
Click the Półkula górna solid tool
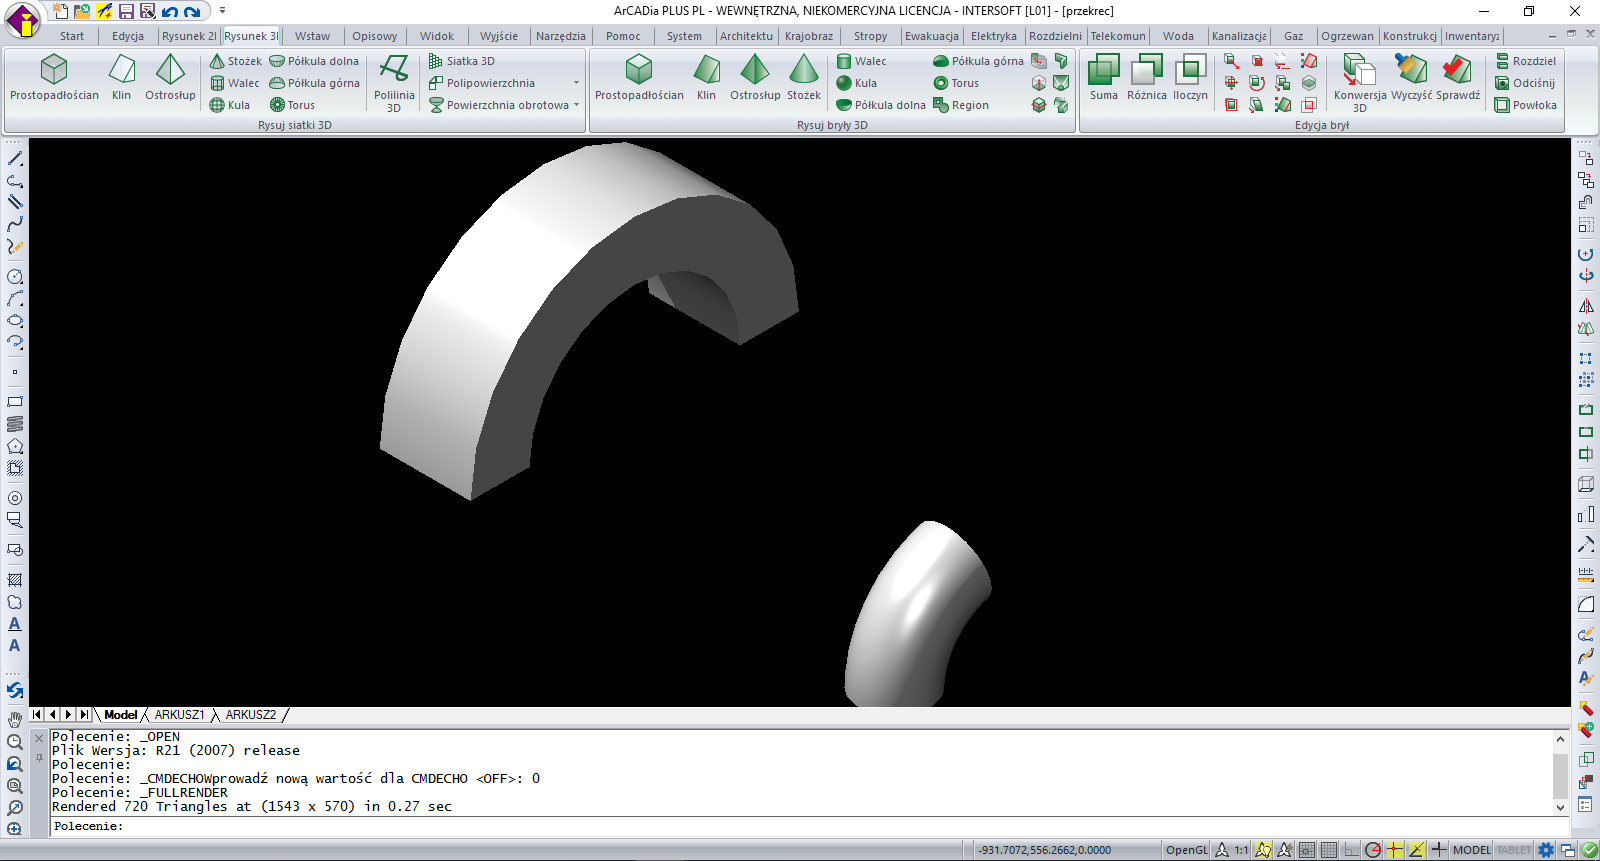coord(978,61)
